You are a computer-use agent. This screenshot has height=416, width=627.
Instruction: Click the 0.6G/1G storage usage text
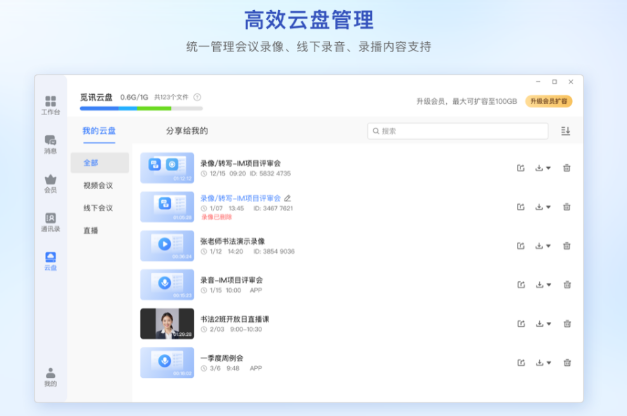click(x=134, y=97)
